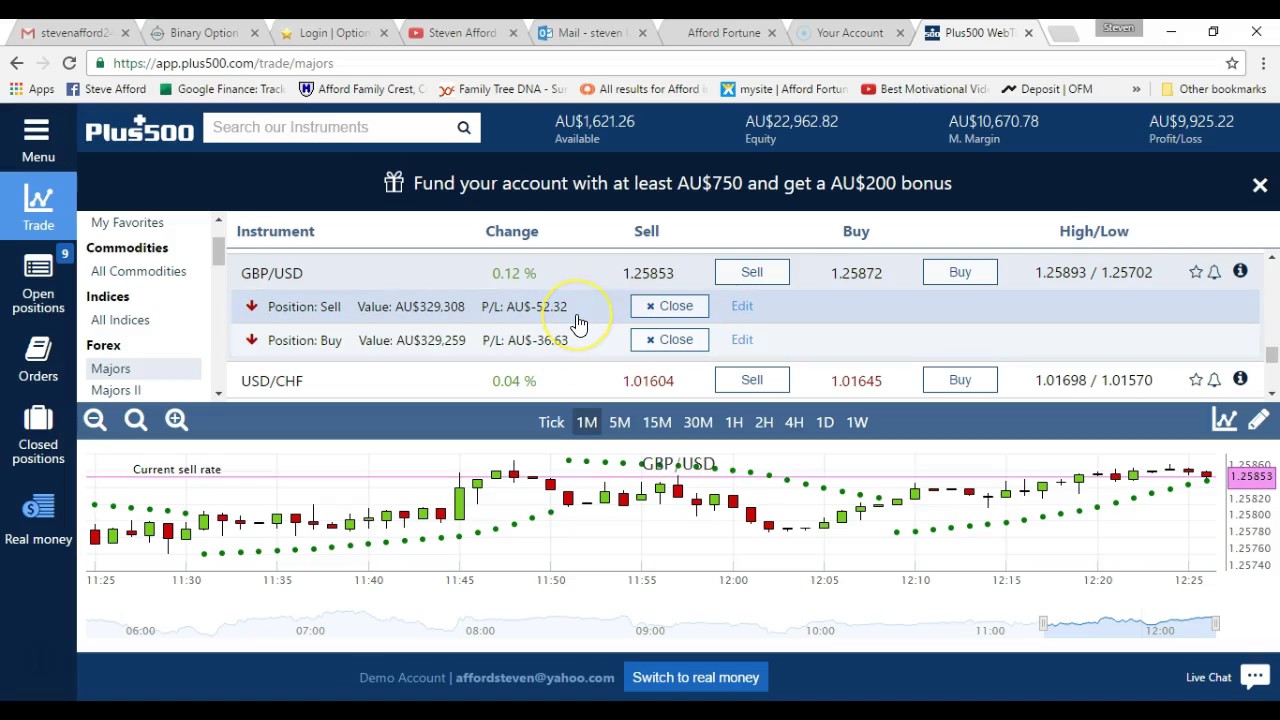
Task: Open Live Chat bubble
Action: pyautogui.click(x=1254, y=677)
